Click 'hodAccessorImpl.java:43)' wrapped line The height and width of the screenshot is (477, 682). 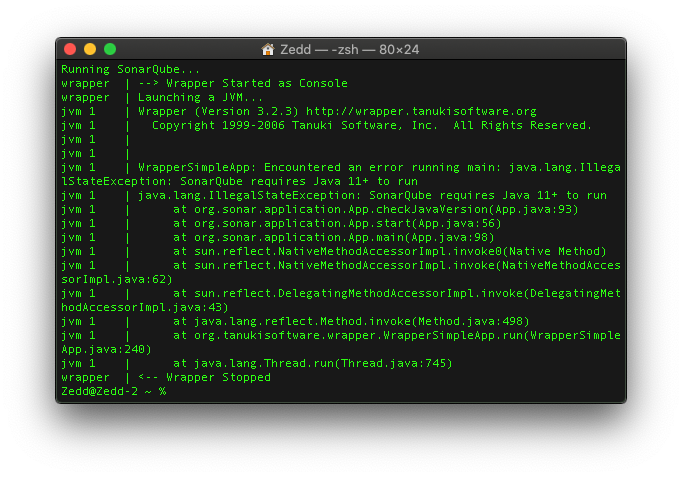[144, 307]
